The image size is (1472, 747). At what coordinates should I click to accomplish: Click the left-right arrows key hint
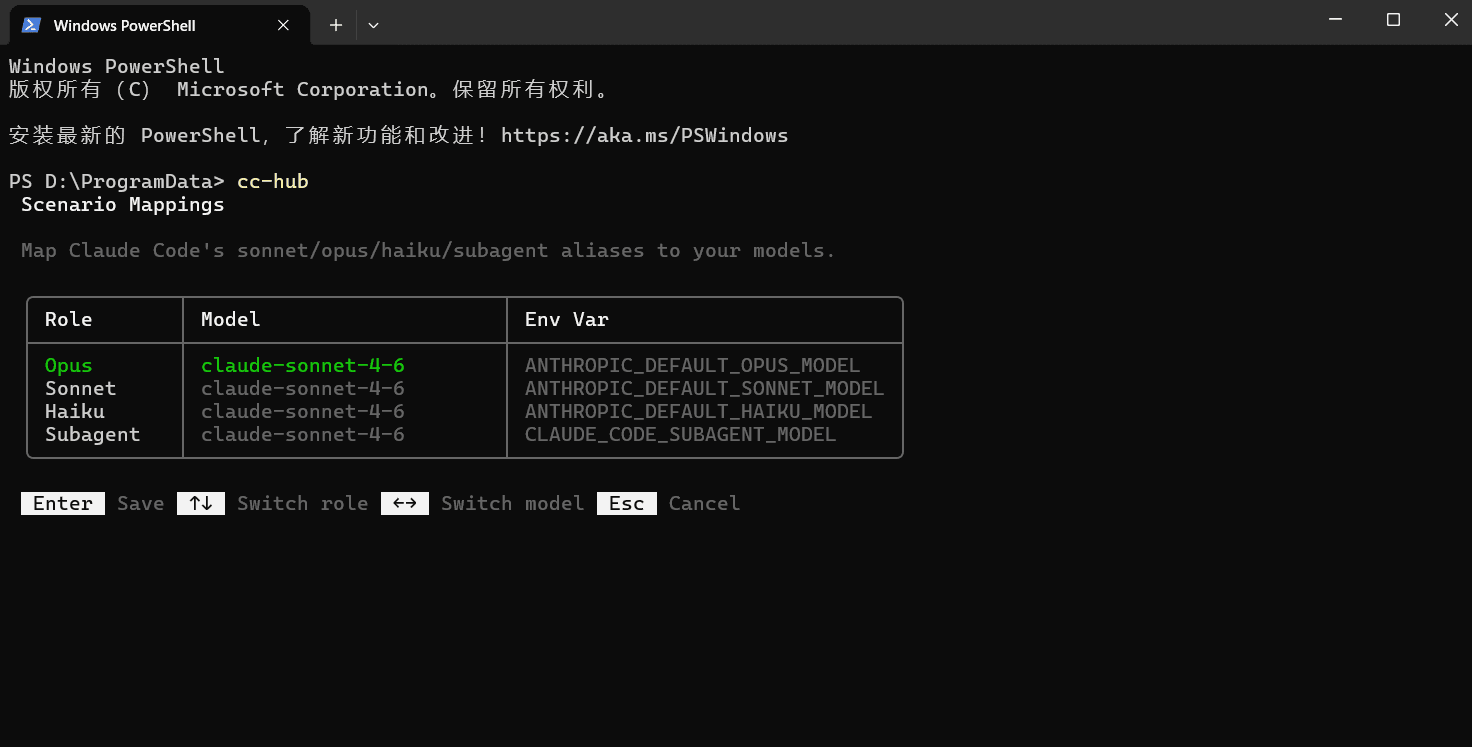[x=405, y=503]
